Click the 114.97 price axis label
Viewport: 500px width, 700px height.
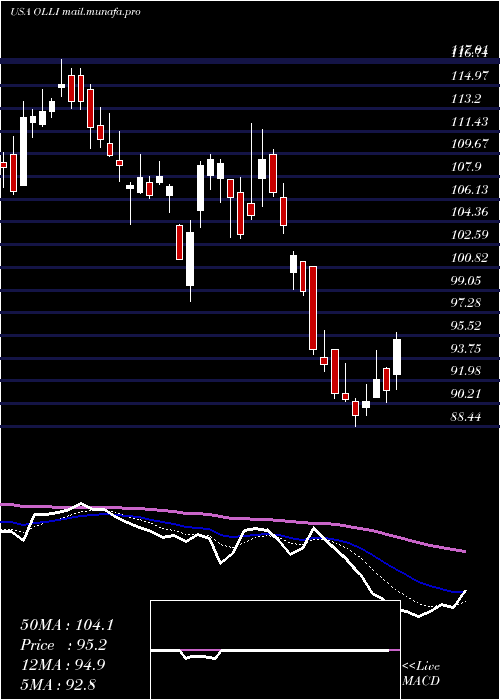[469, 76]
